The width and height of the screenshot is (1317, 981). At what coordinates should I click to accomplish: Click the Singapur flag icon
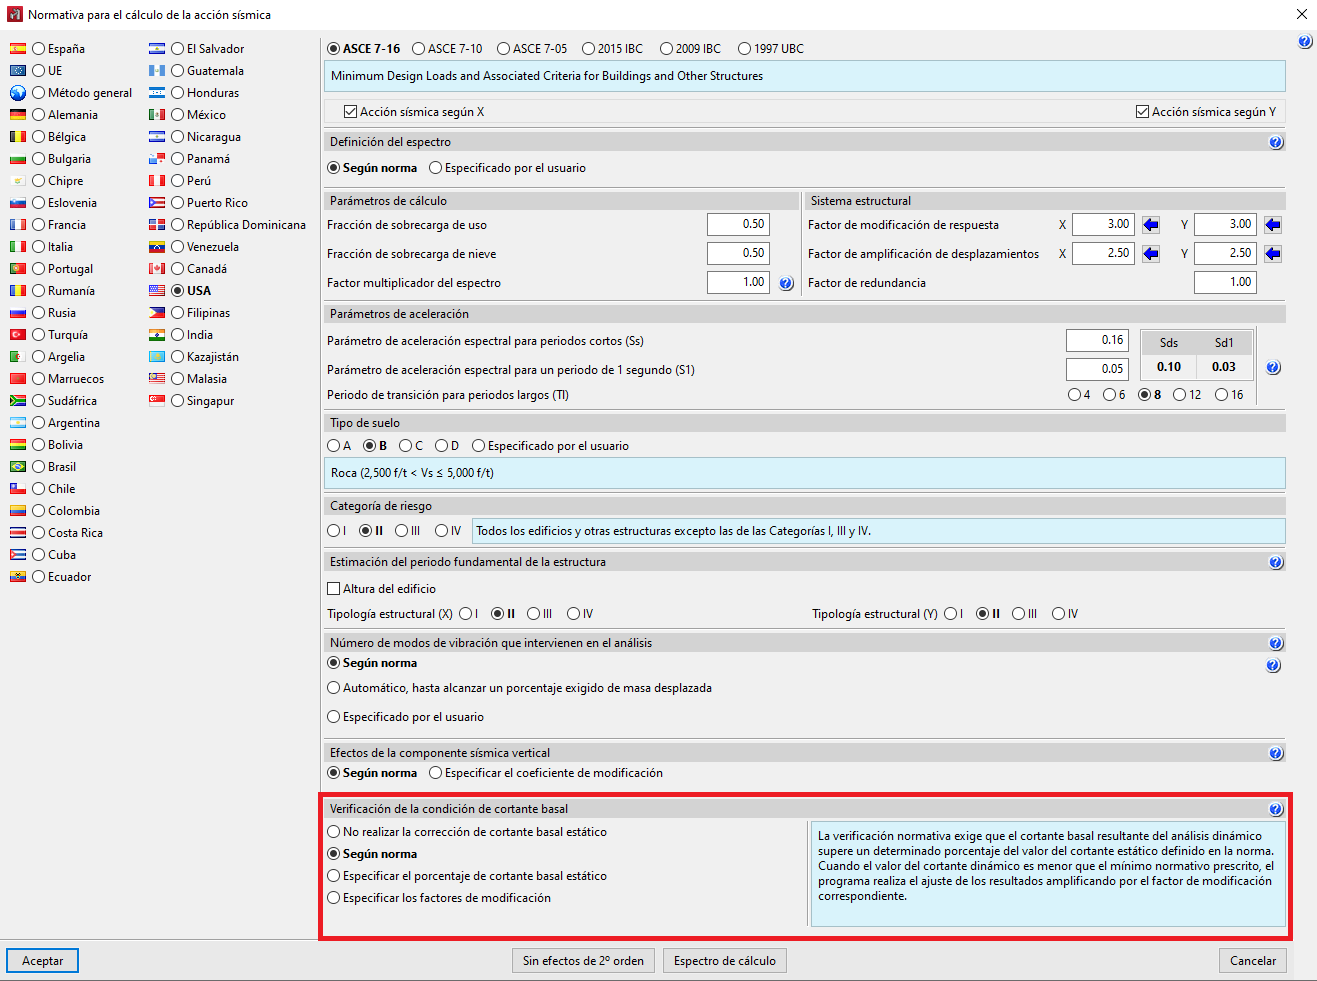tap(157, 401)
